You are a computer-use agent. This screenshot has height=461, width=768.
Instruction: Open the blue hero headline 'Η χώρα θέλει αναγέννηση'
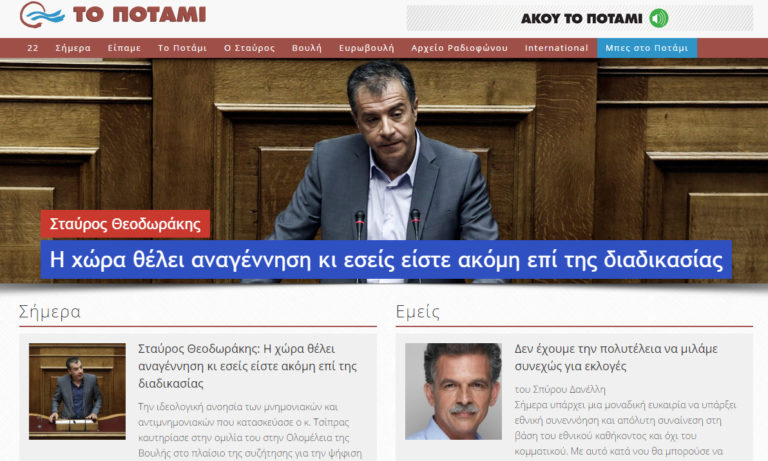tap(386, 260)
